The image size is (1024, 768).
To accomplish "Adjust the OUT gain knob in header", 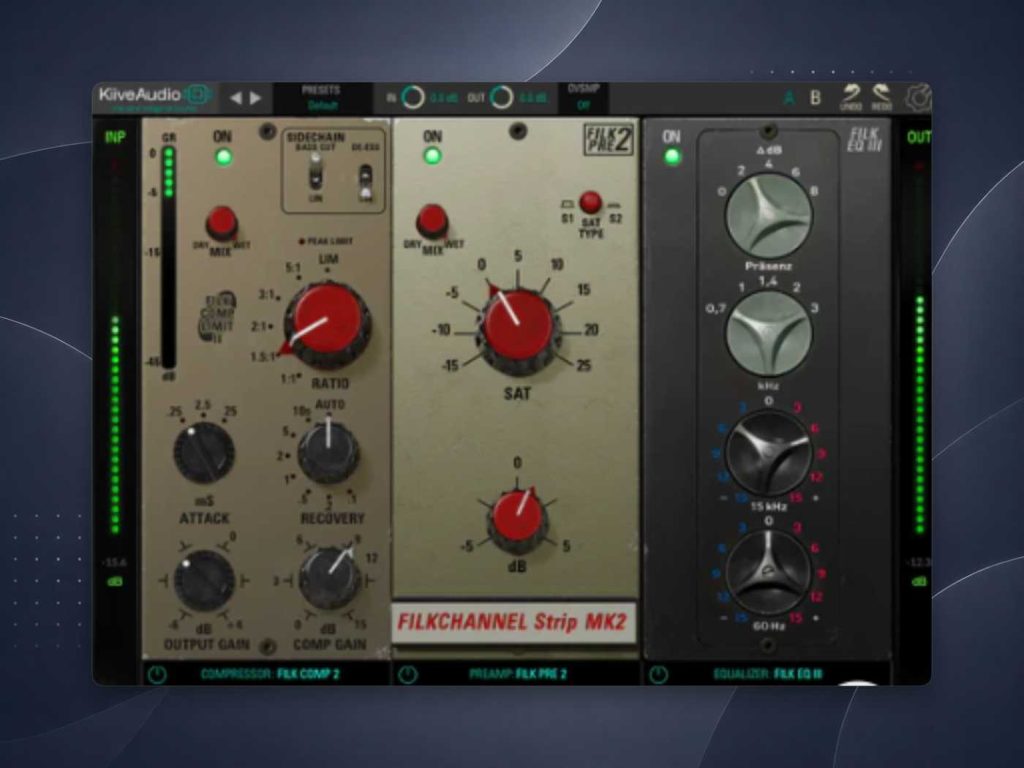I will pyautogui.click(x=501, y=98).
